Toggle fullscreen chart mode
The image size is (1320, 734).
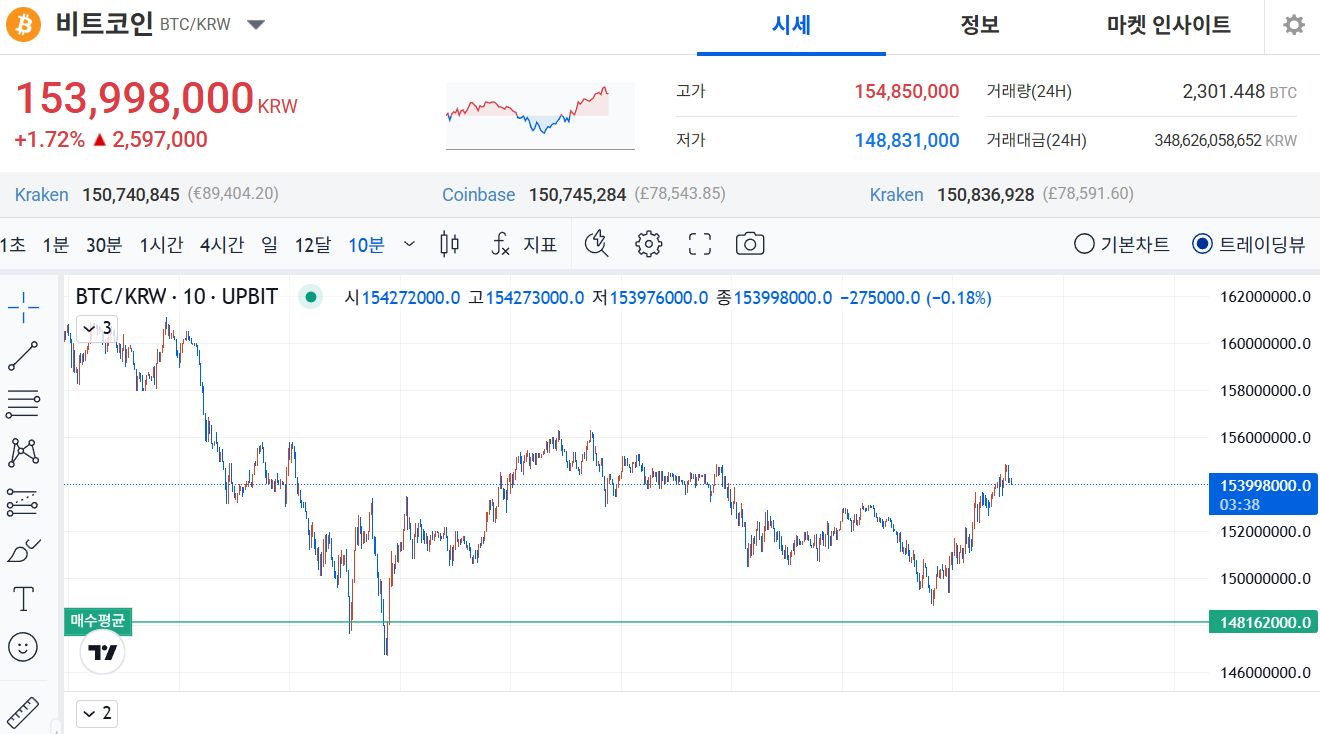(x=700, y=244)
